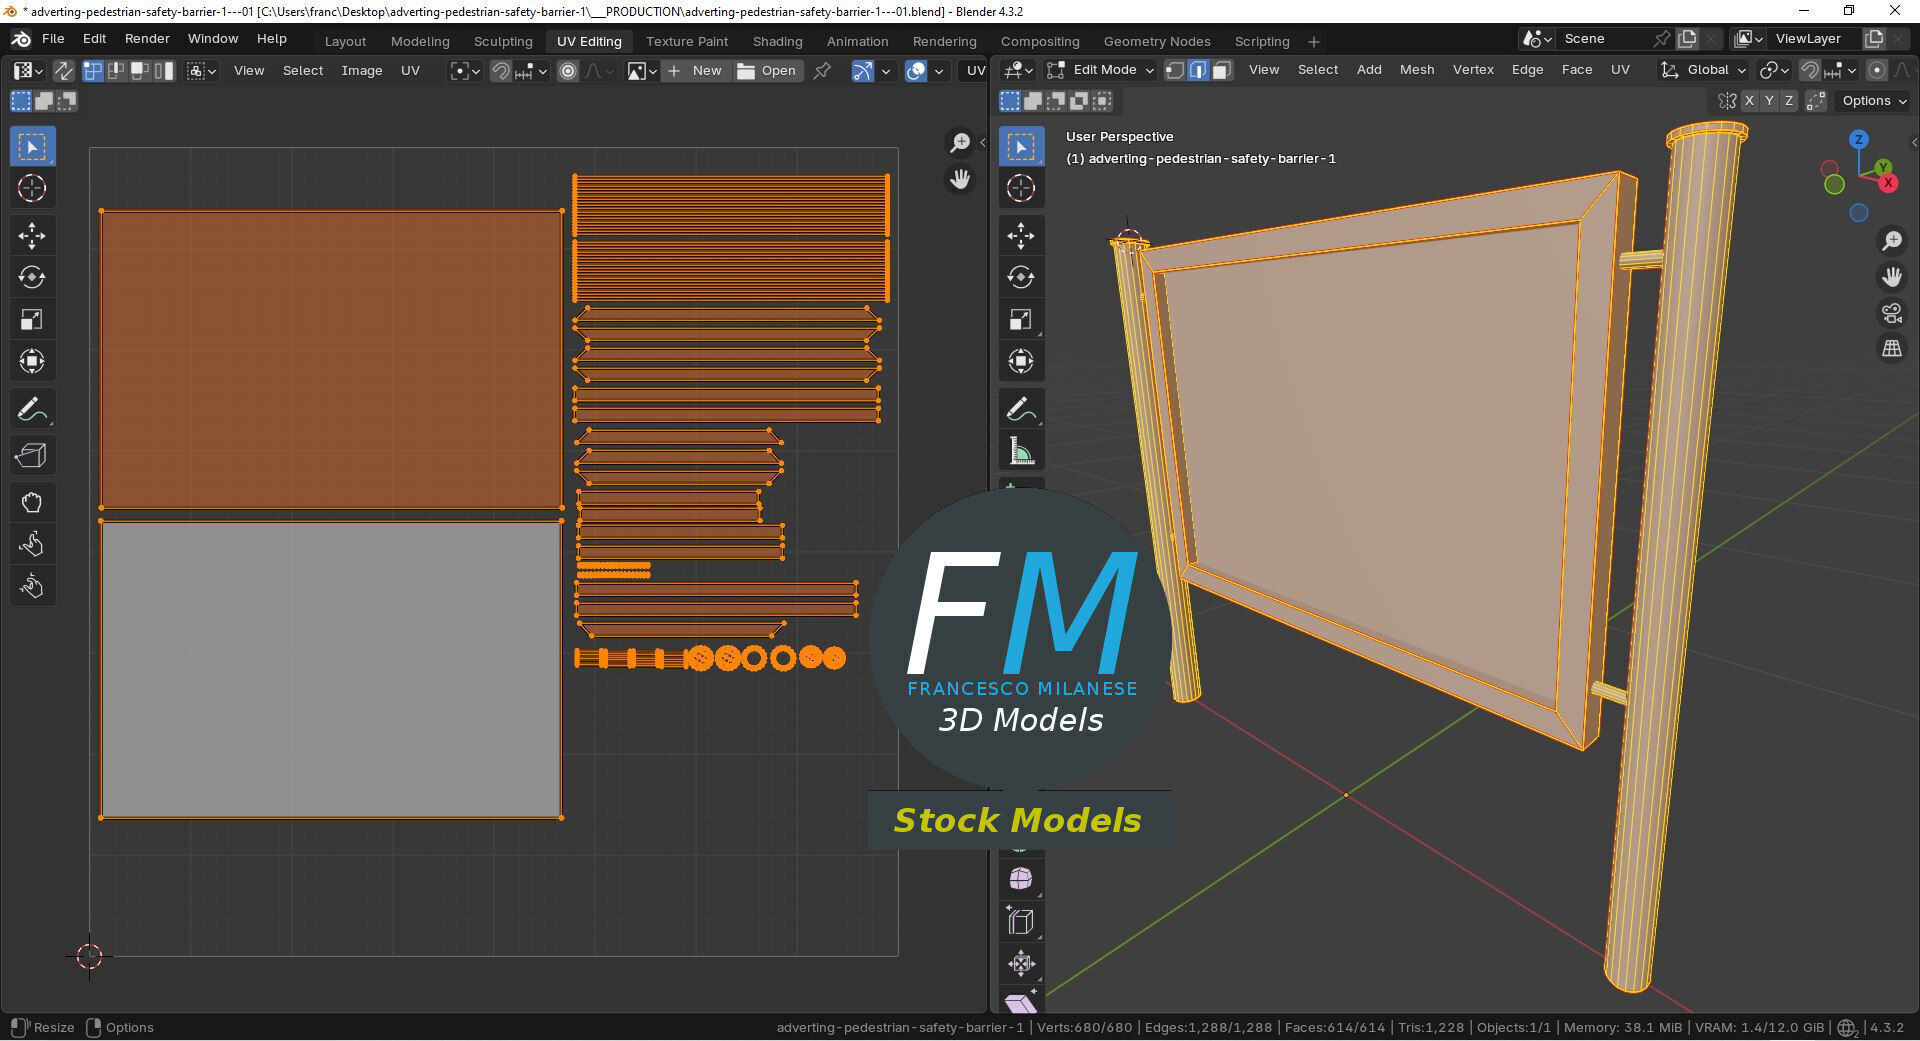The width and height of the screenshot is (1920, 1041).
Task: Enable UV island select mode
Action: tap(164, 71)
